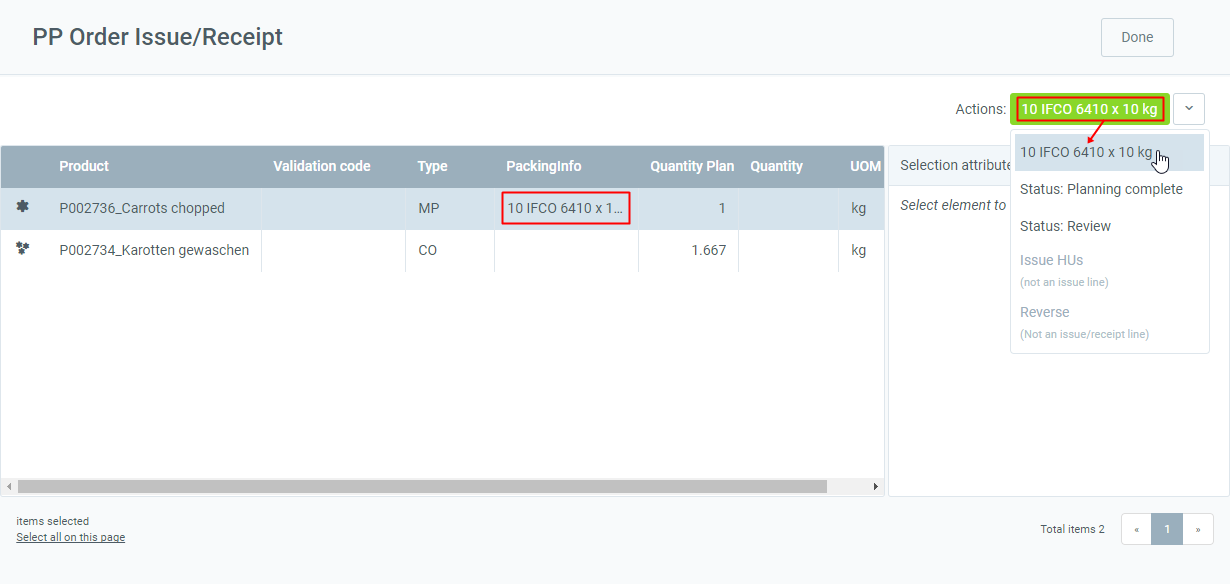1230x584 pixels.
Task: Select 10 IFCO 6410 x 10 kg menu entry
Action: [1109, 152]
